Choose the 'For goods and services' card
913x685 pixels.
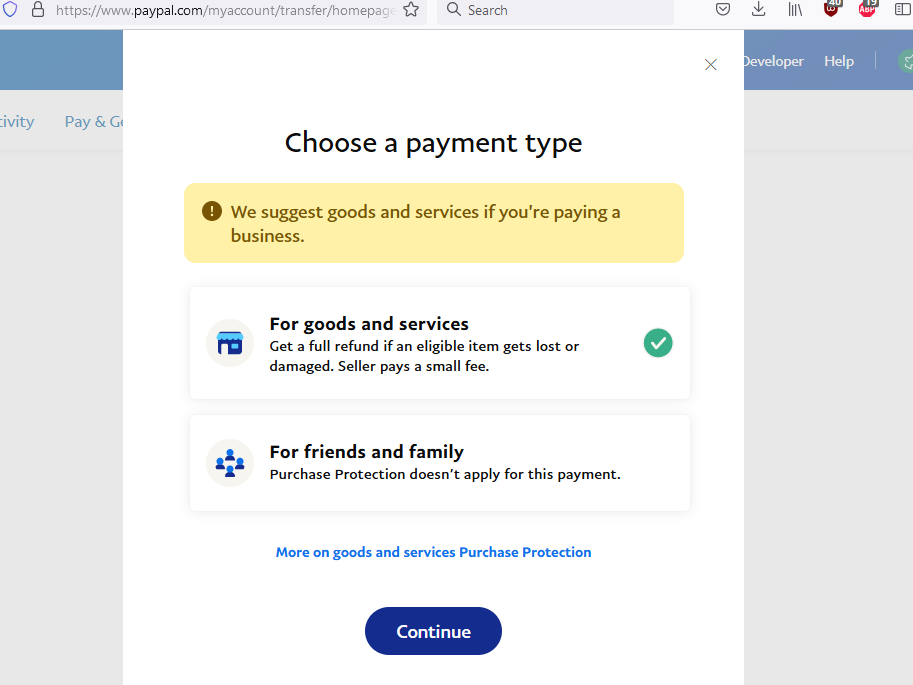point(439,343)
